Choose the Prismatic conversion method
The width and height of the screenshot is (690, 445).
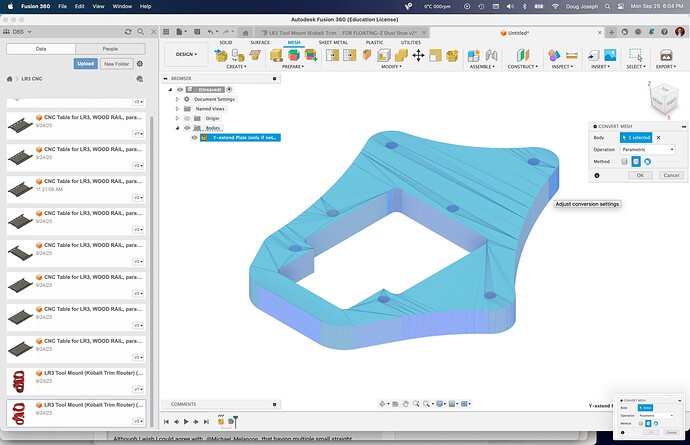click(636, 162)
